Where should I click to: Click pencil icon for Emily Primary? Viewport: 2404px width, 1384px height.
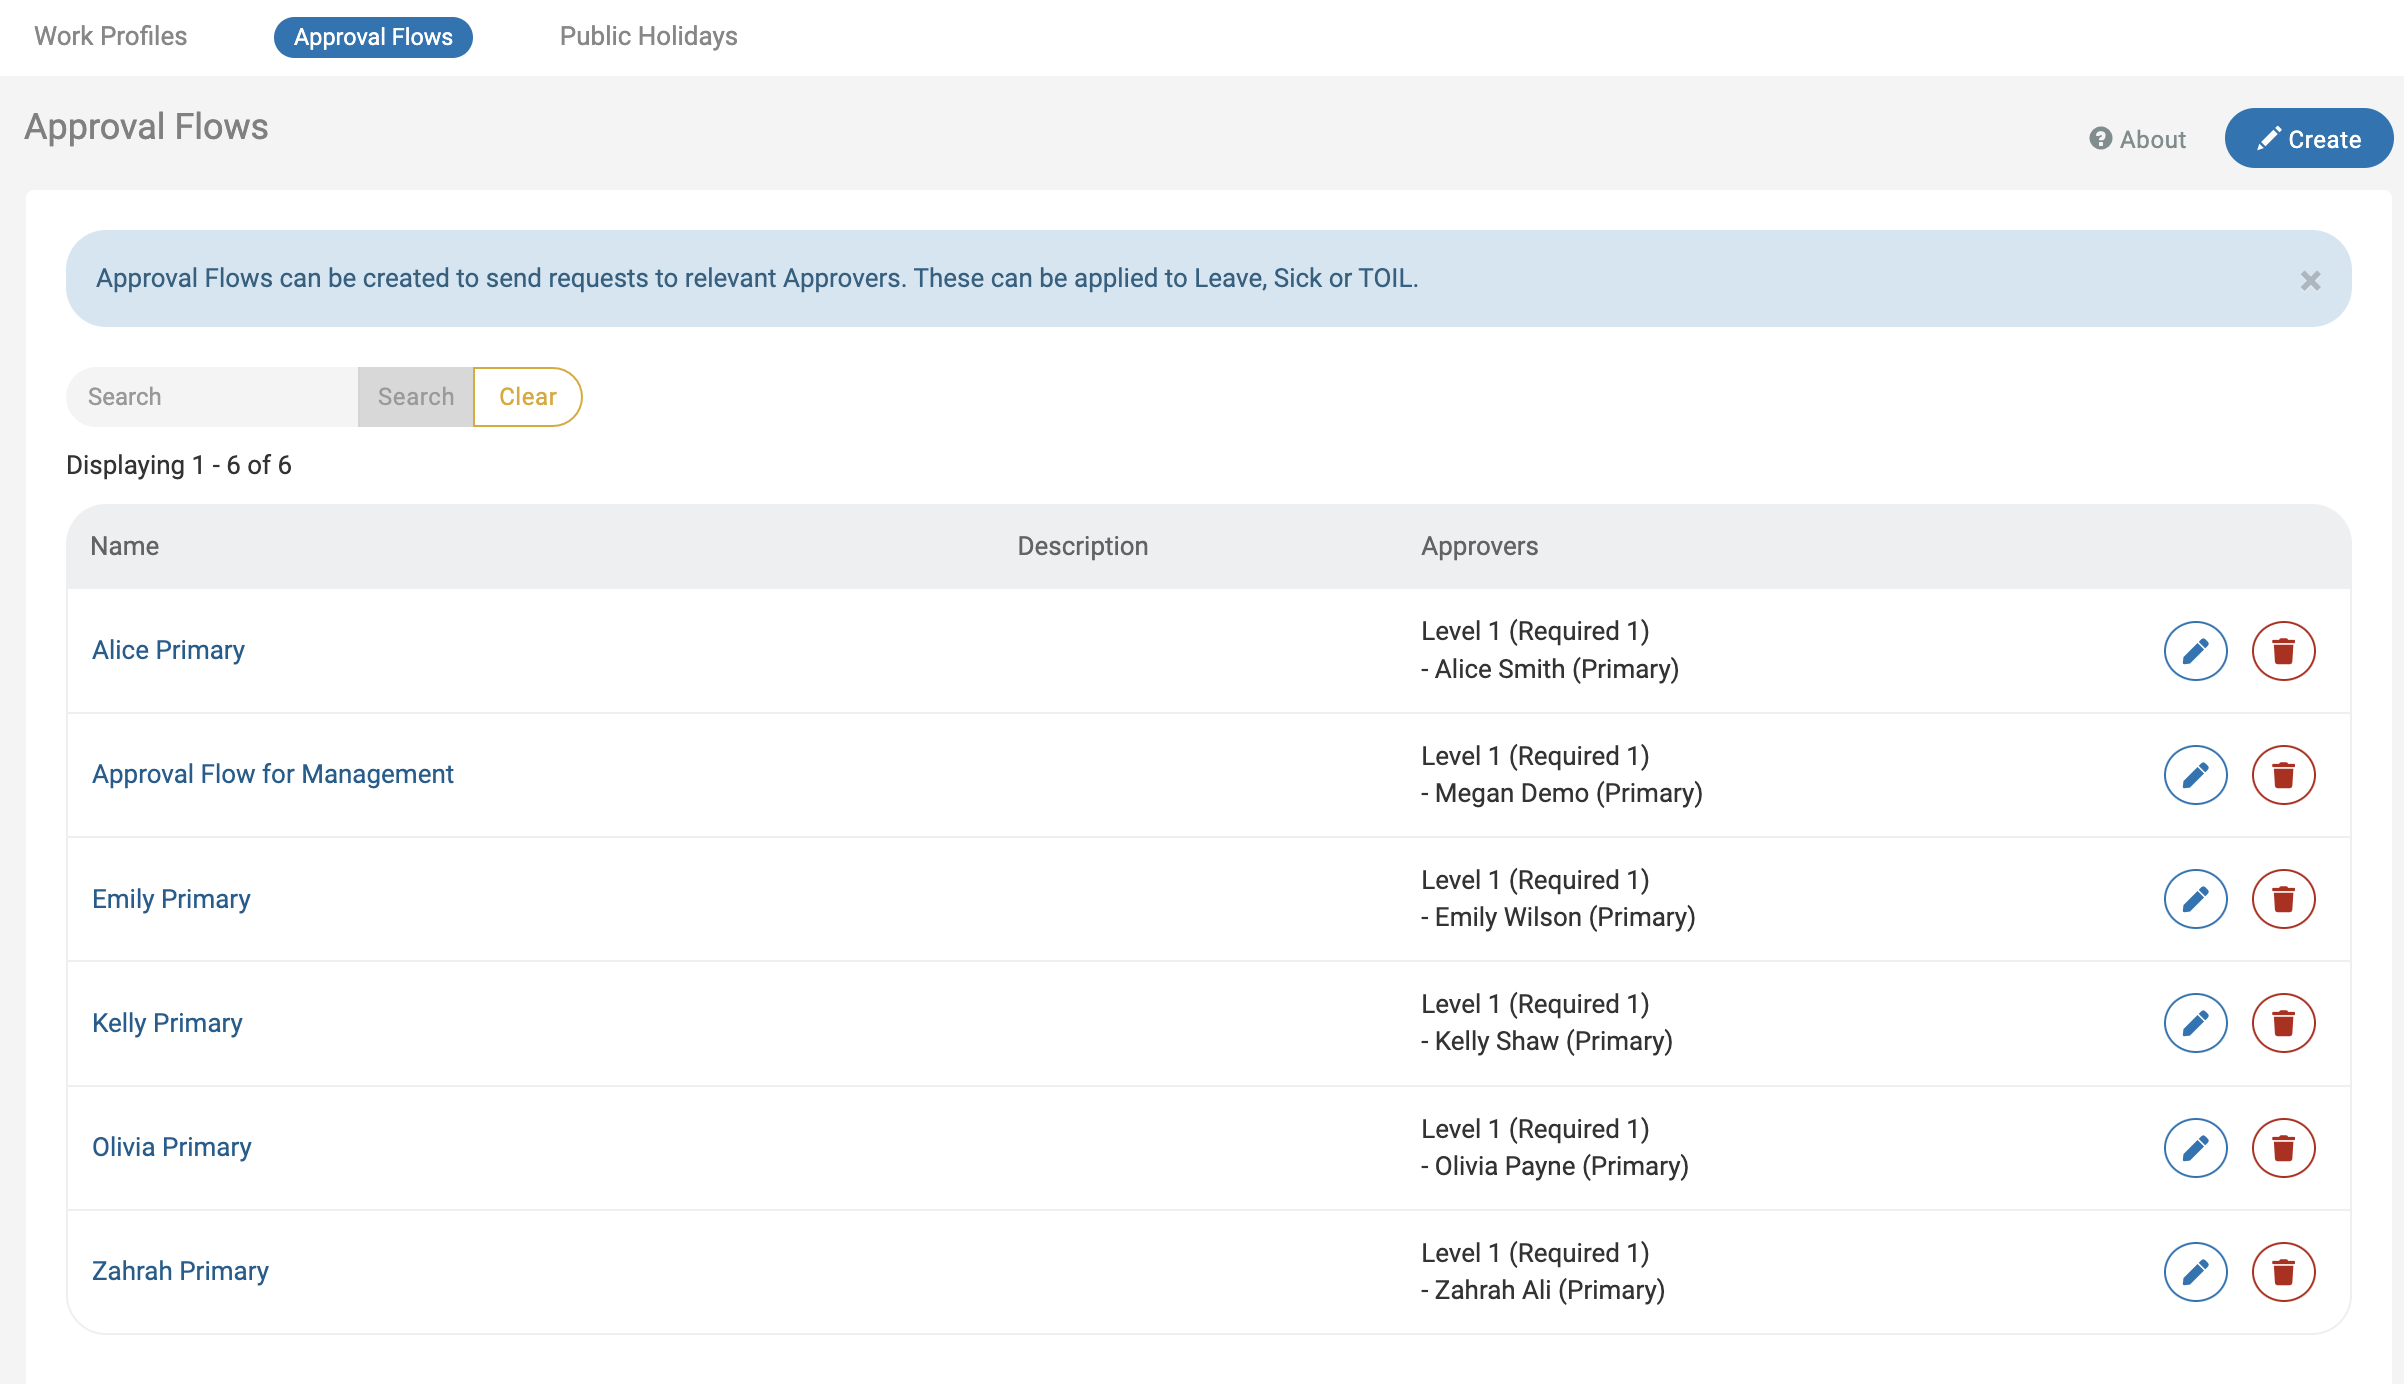coord(2195,899)
